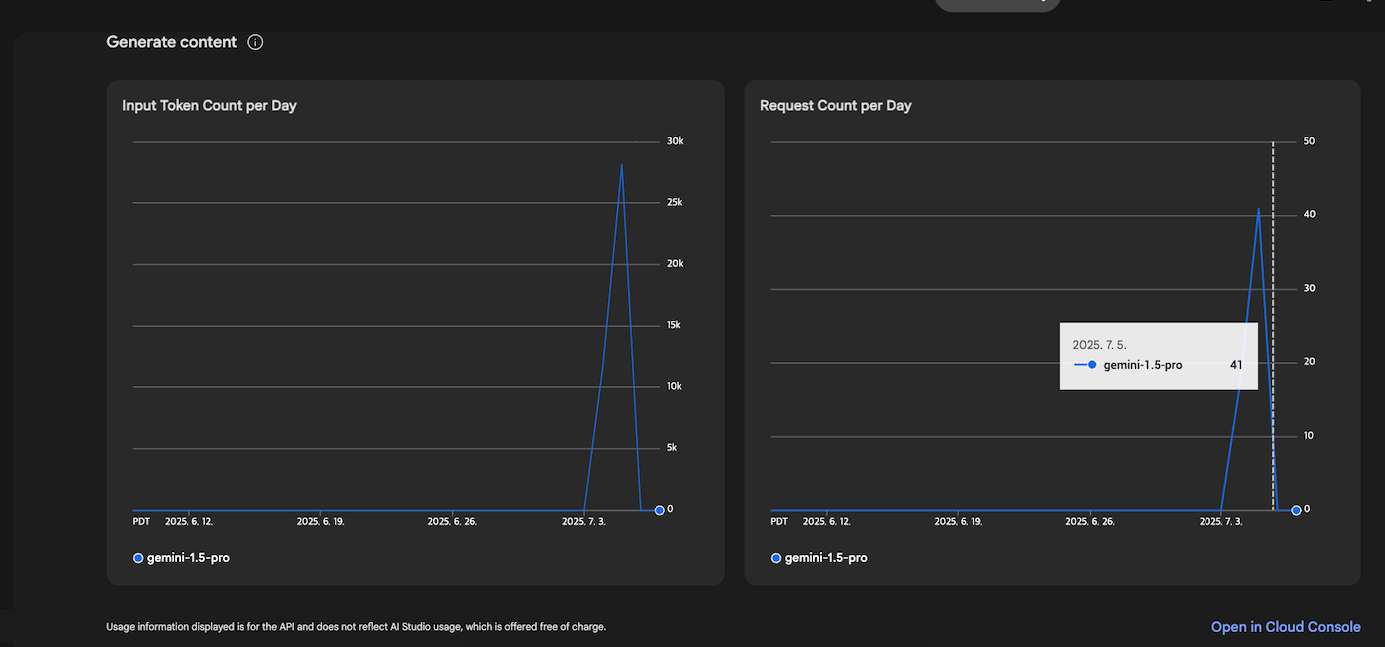Click the Generate content section heading

(x=171, y=42)
